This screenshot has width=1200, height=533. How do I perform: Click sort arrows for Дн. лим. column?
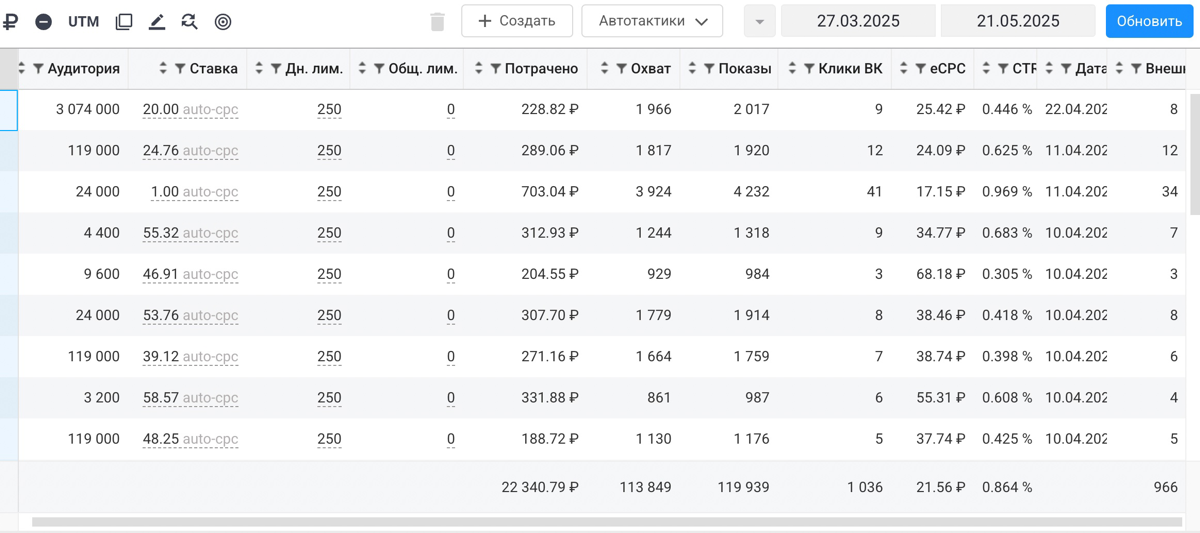tap(259, 69)
